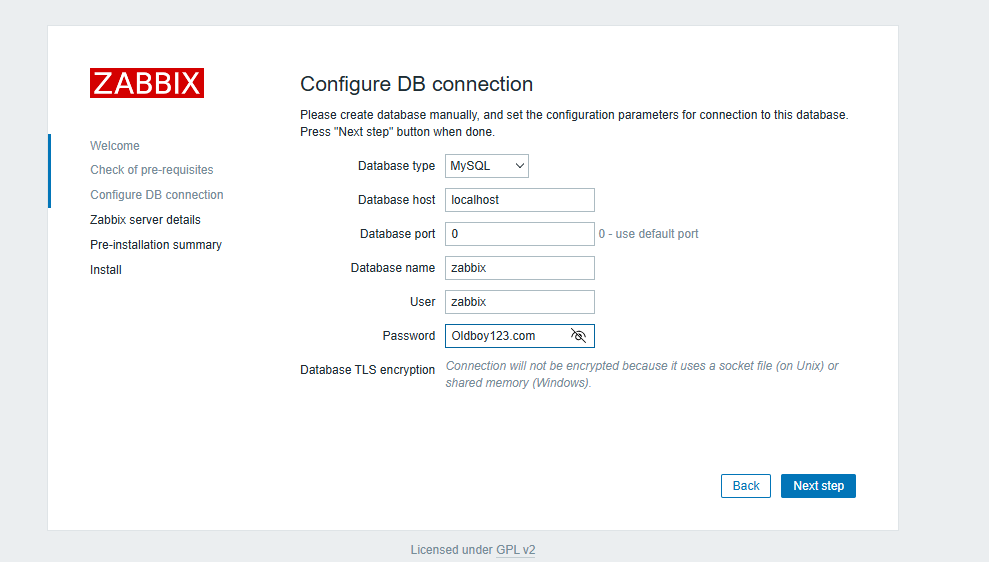The image size is (989, 562).
Task: Open the GPL v2 license link
Action: [515, 550]
